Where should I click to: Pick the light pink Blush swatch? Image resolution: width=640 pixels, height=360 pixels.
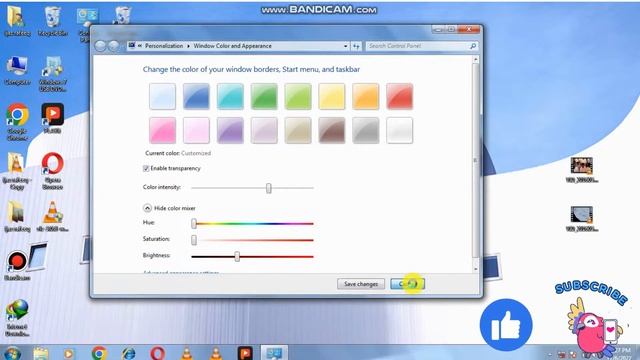(196, 130)
